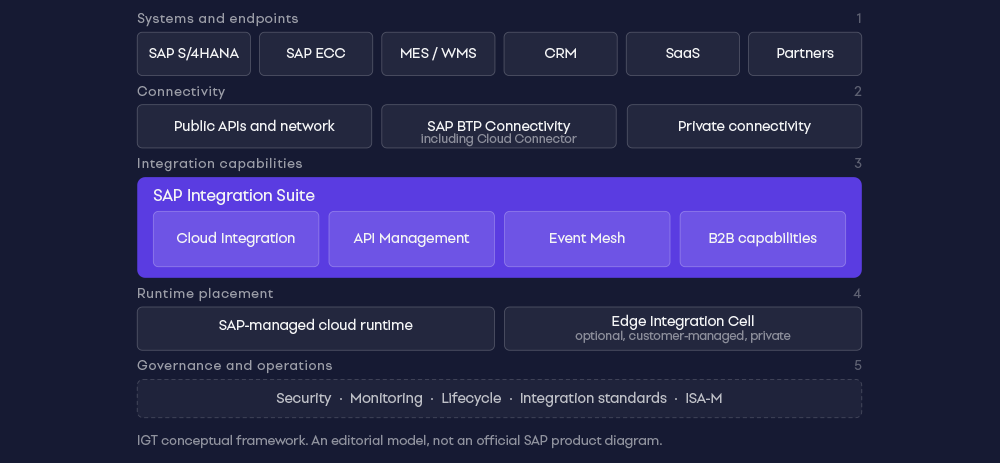Click the SAP Integration Suite heading

tap(234, 196)
